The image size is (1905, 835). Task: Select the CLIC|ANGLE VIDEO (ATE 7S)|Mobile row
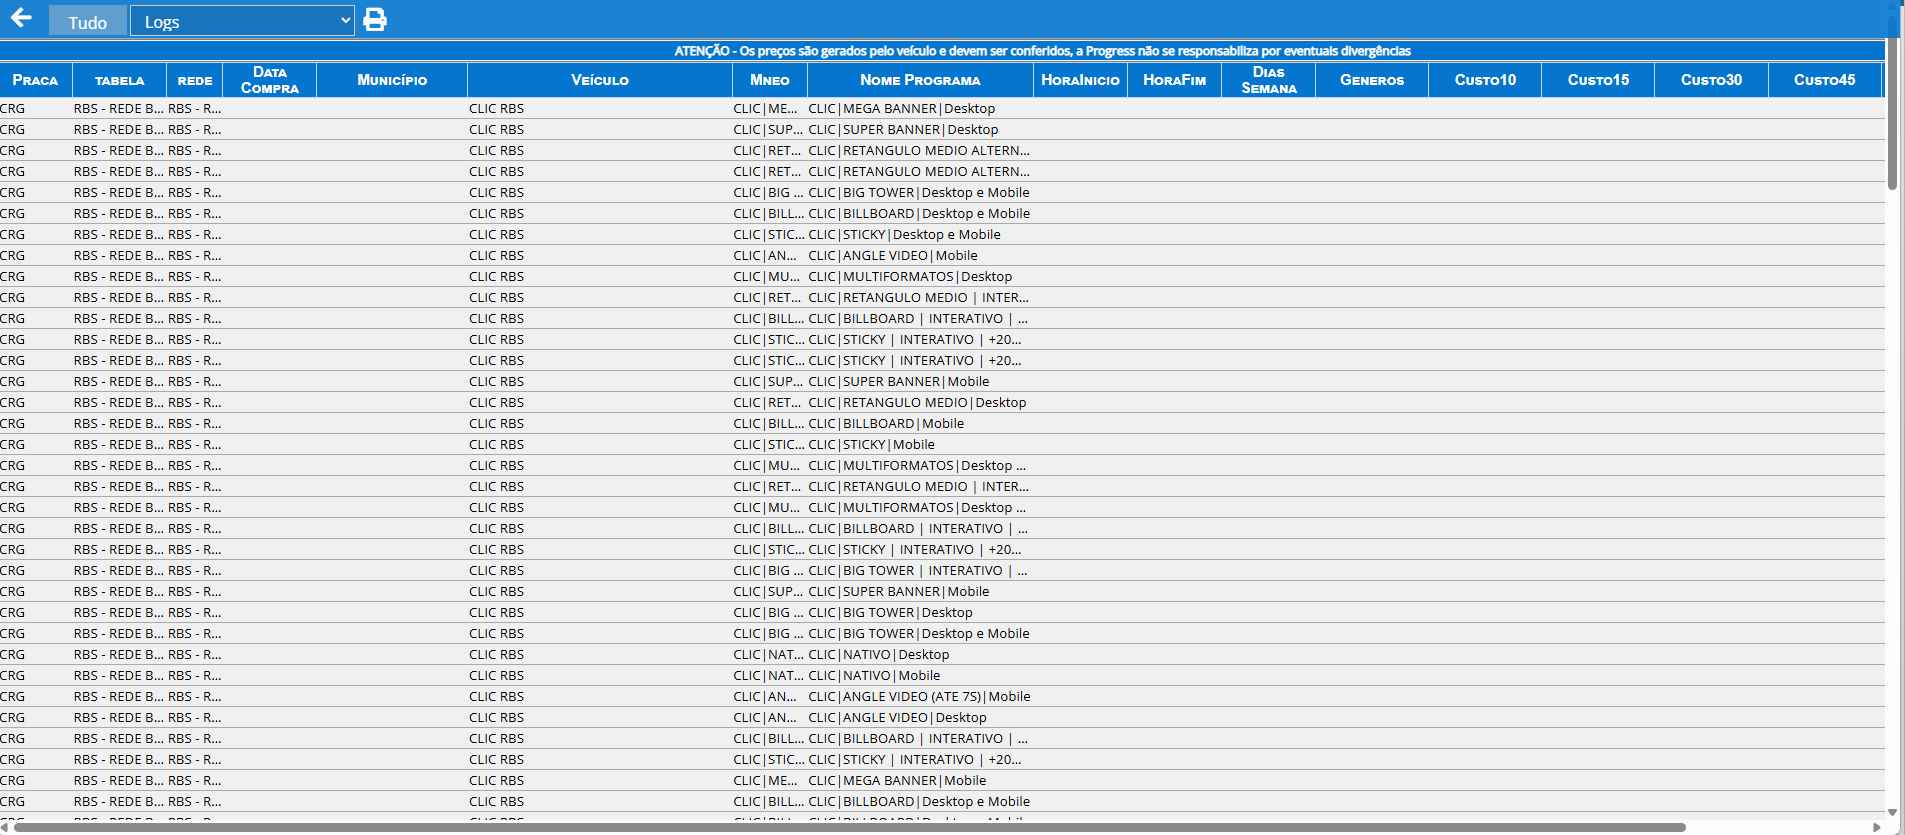[x=919, y=697]
